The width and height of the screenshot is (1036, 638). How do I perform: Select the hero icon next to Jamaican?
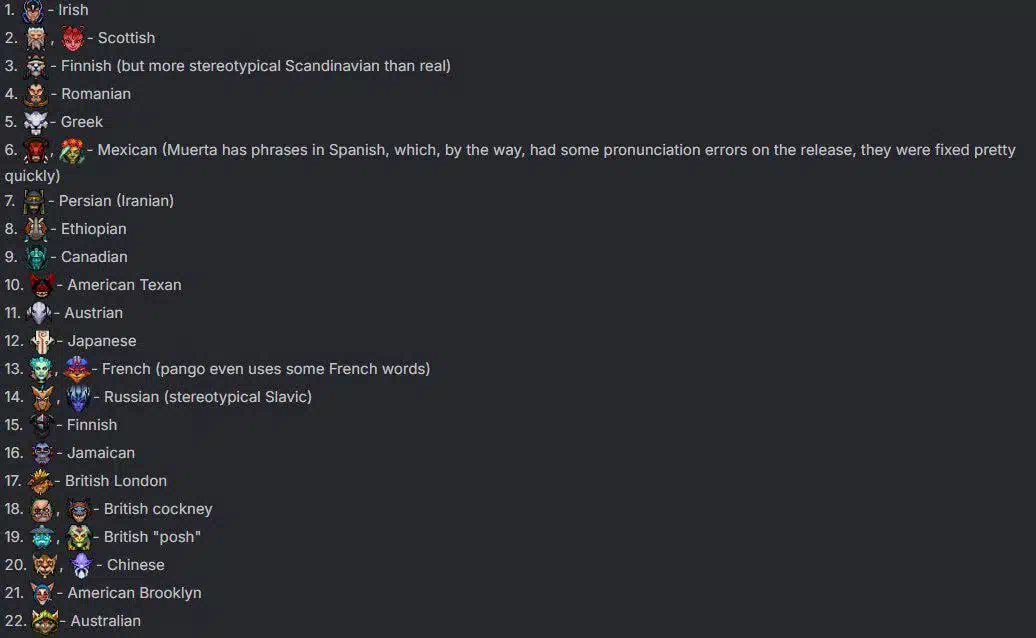tap(42, 453)
